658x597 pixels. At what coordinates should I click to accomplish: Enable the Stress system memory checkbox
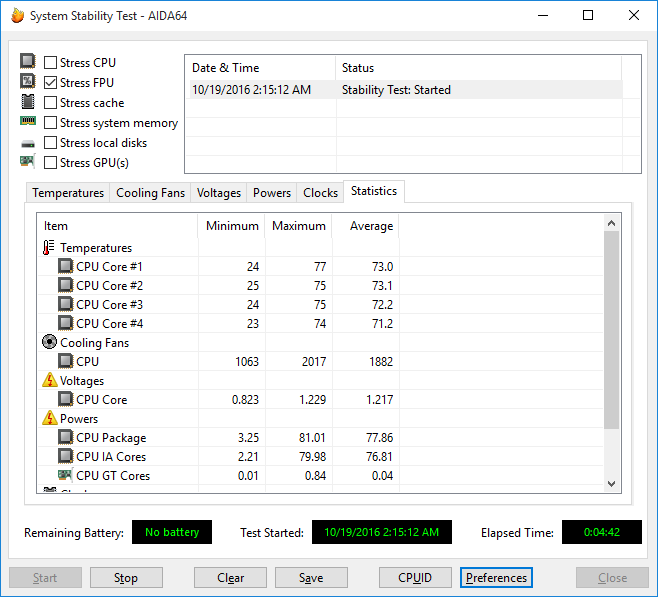[x=50, y=123]
